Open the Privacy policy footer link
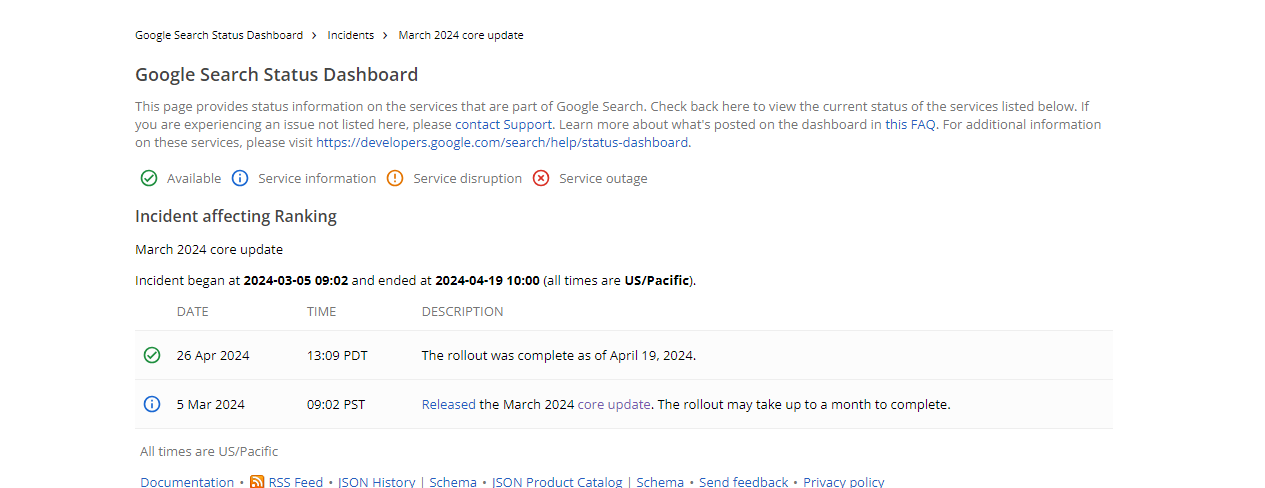 [x=844, y=482]
